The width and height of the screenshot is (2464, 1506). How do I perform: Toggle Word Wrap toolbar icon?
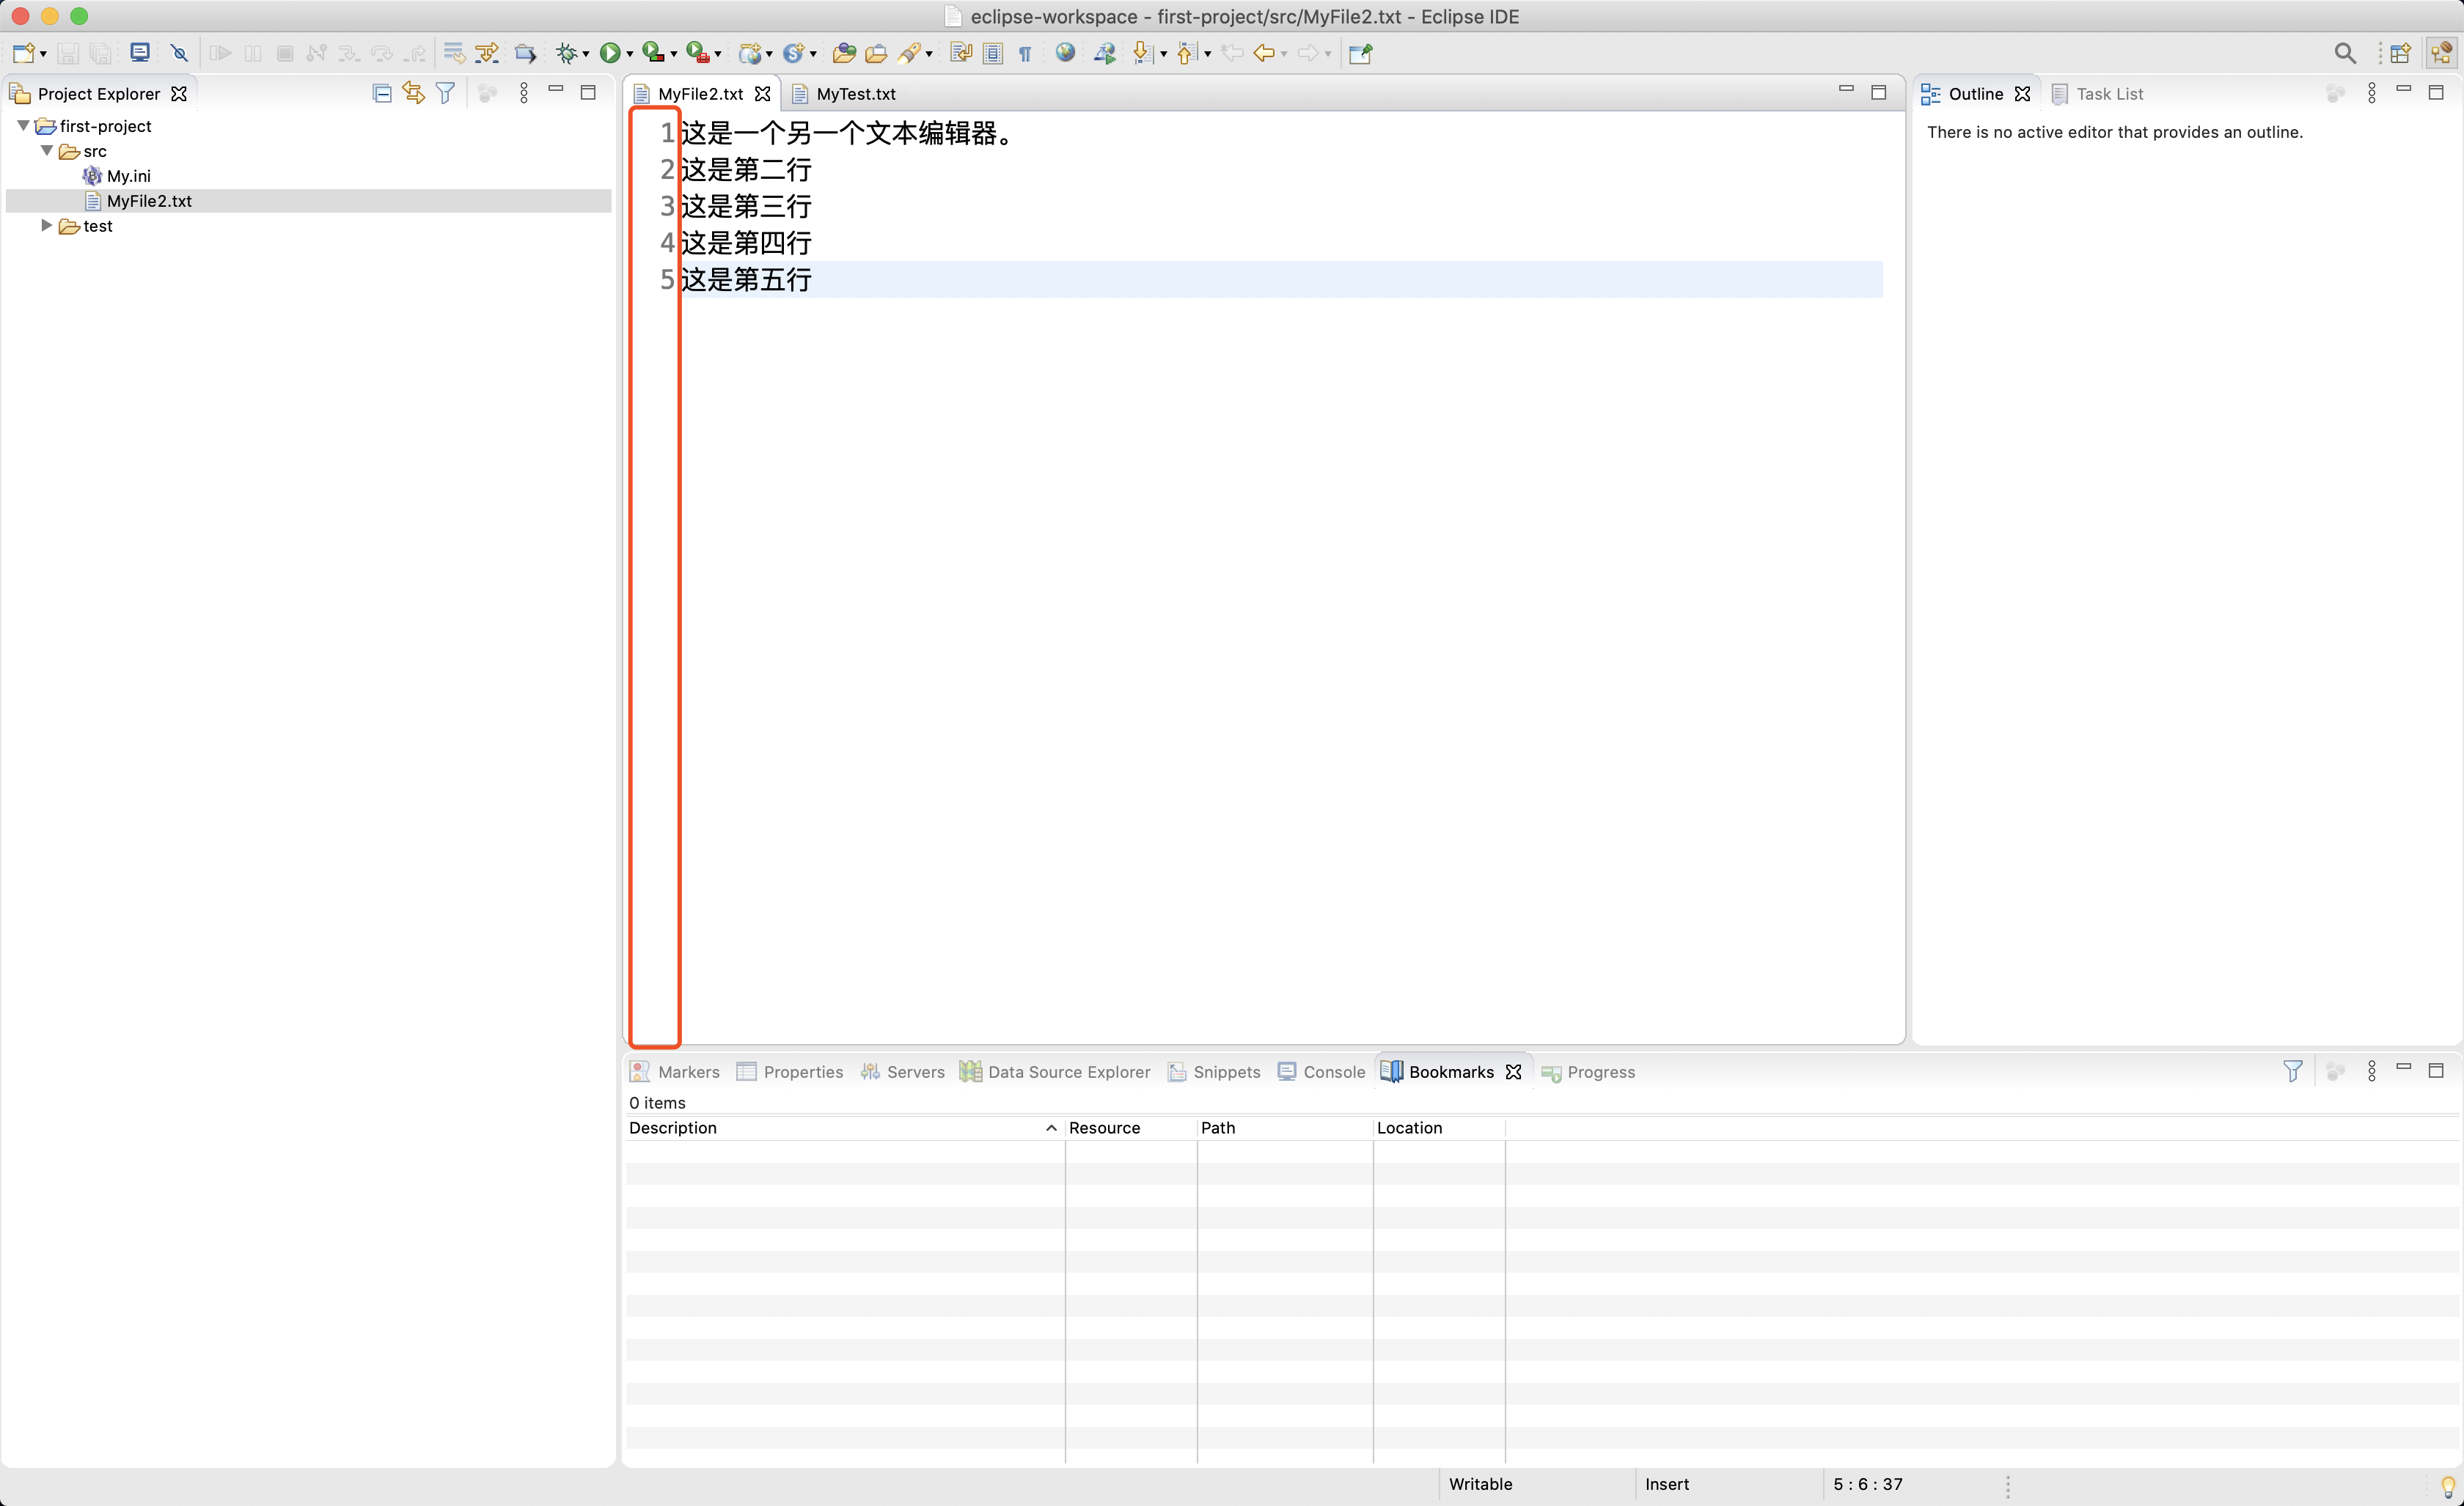click(961, 53)
